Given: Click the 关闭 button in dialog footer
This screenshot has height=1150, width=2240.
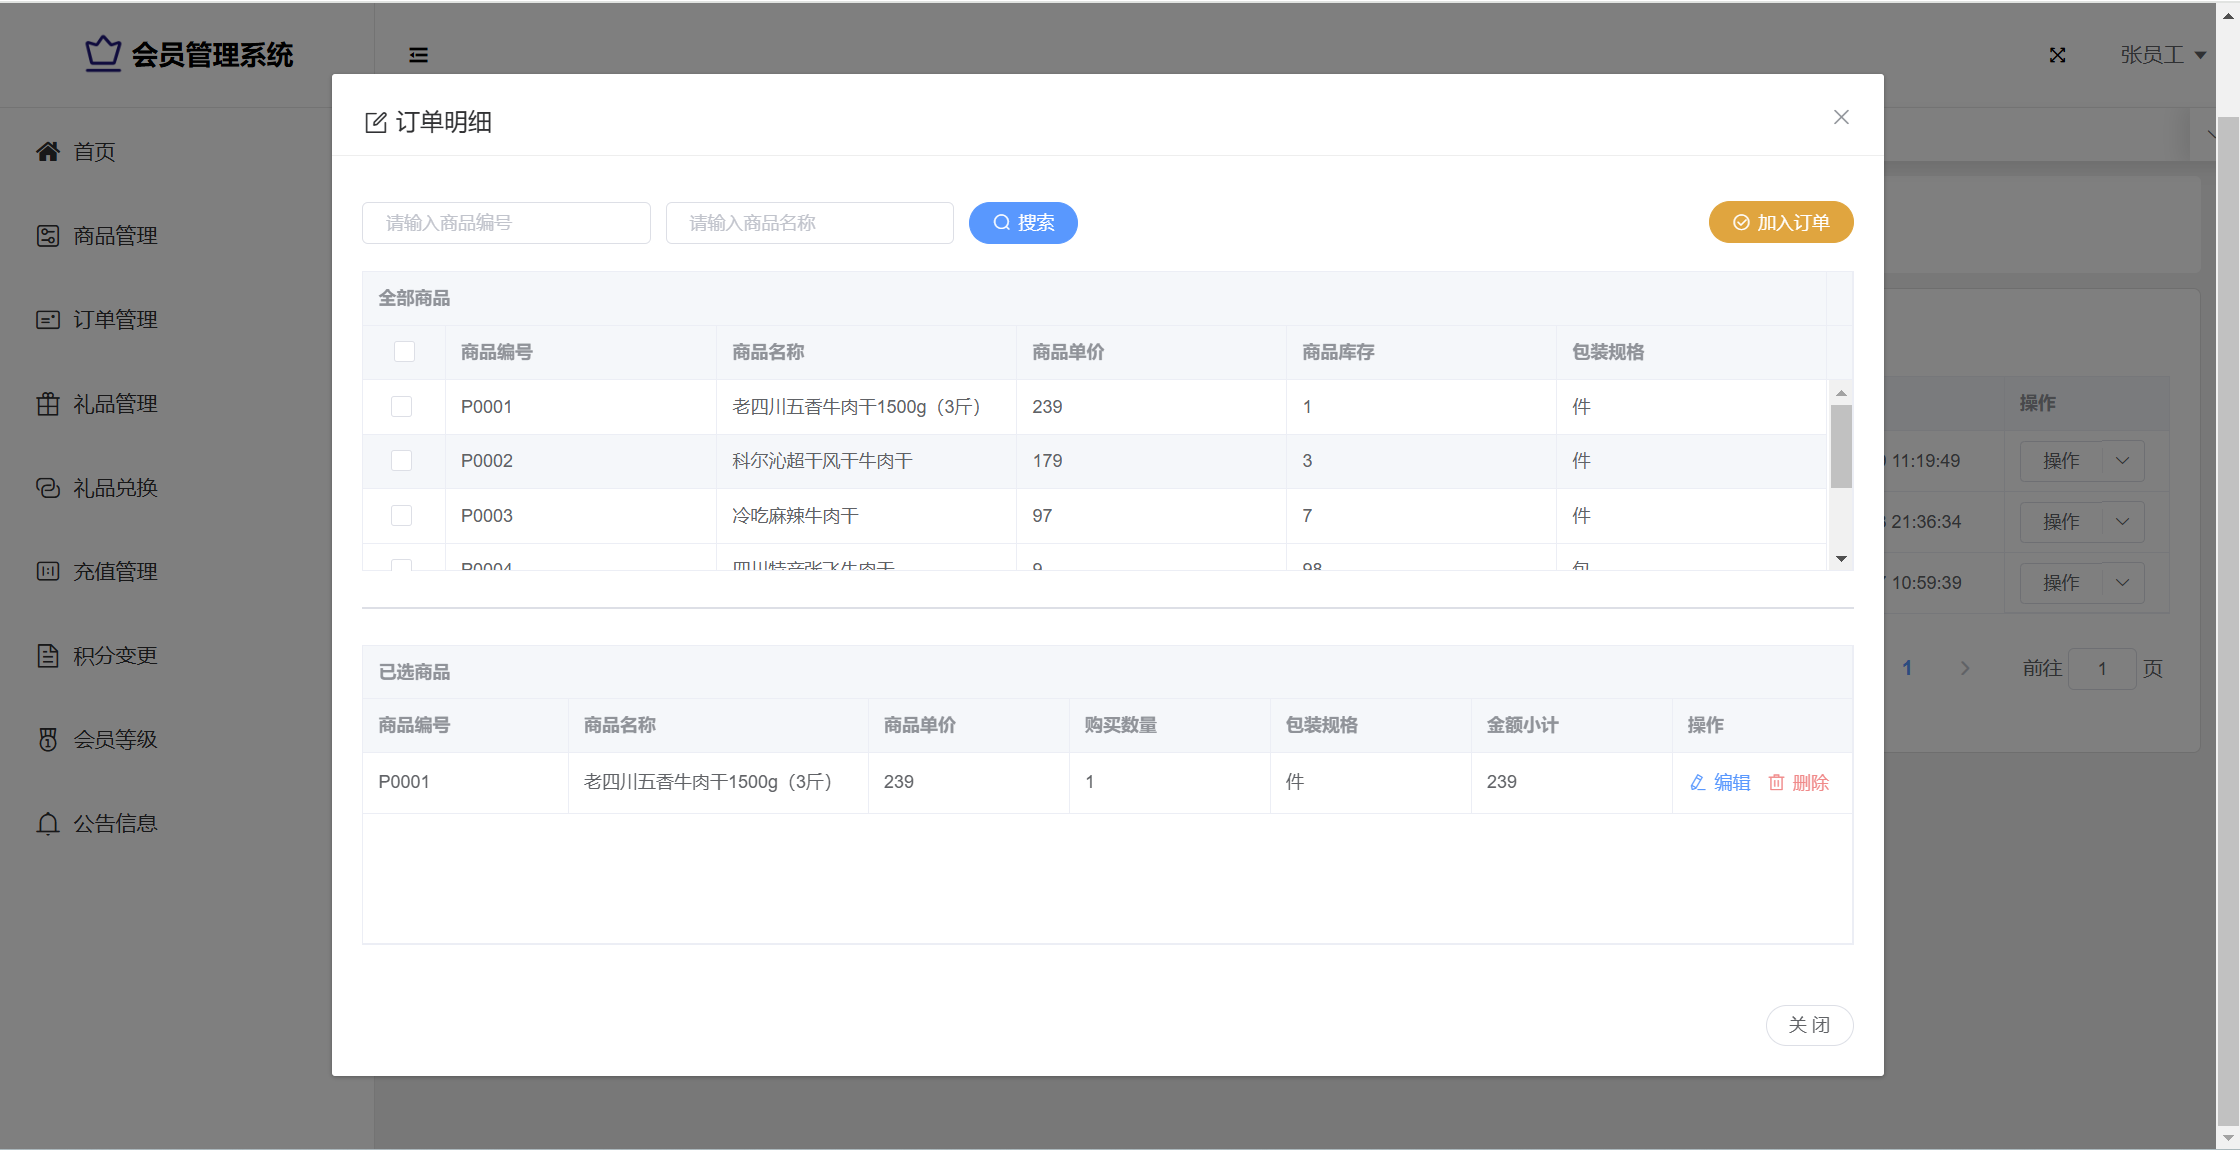Looking at the screenshot, I should (x=1808, y=1025).
